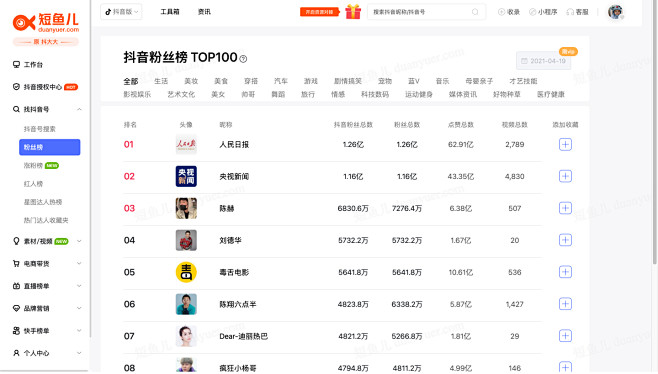Click the red promotion button beside the gift
Screen dimensions: 658x374
pyautogui.click(x=319, y=12)
